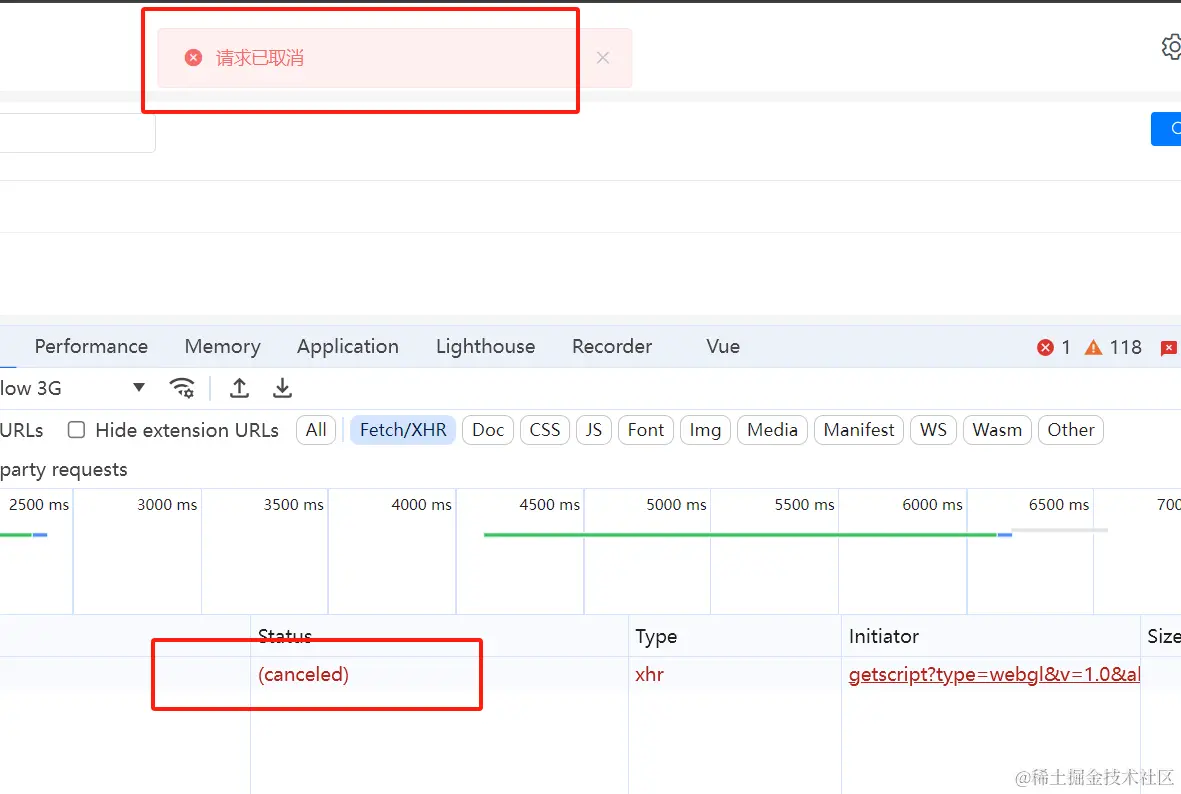Open the getscript?type=webgl initiator link
The width and height of the screenshot is (1181, 794).
(994, 674)
